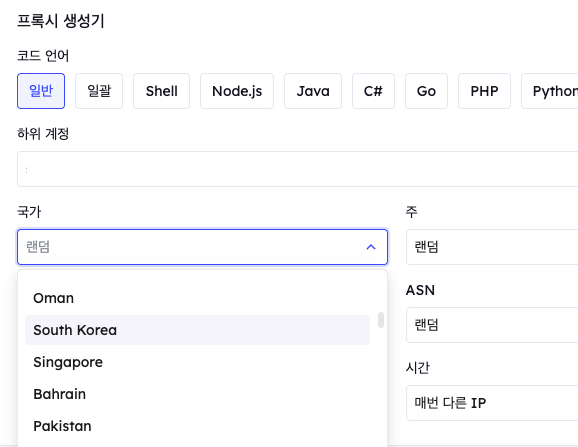
Task: Choose Singapore from country list
Action: (197, 362)
